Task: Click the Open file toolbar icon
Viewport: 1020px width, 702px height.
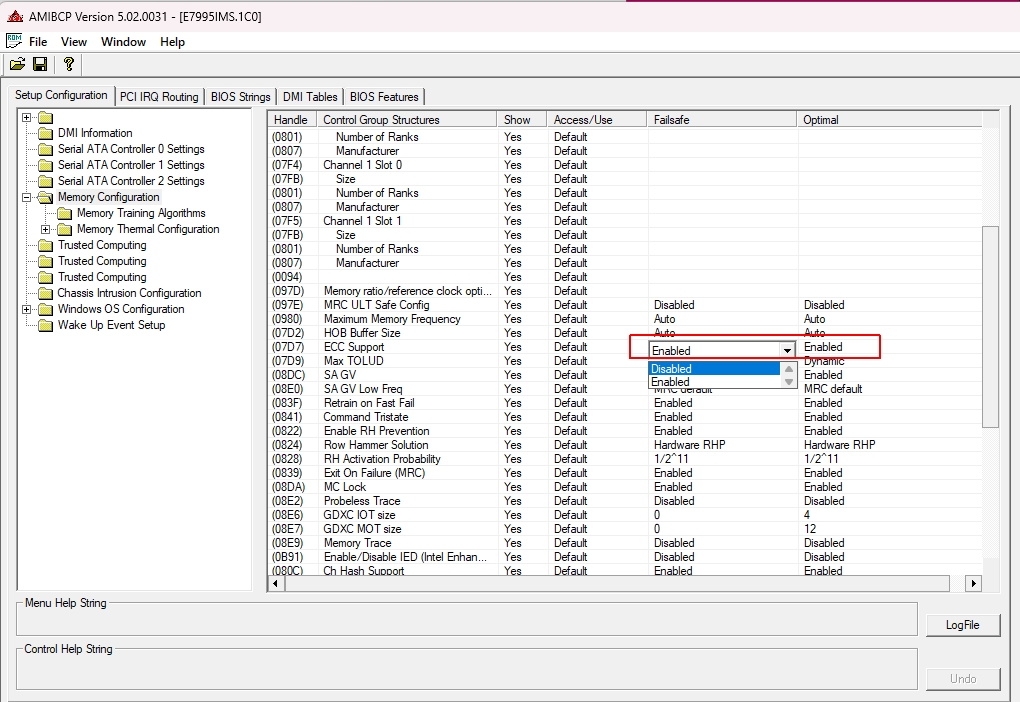Action: point(18,64)
